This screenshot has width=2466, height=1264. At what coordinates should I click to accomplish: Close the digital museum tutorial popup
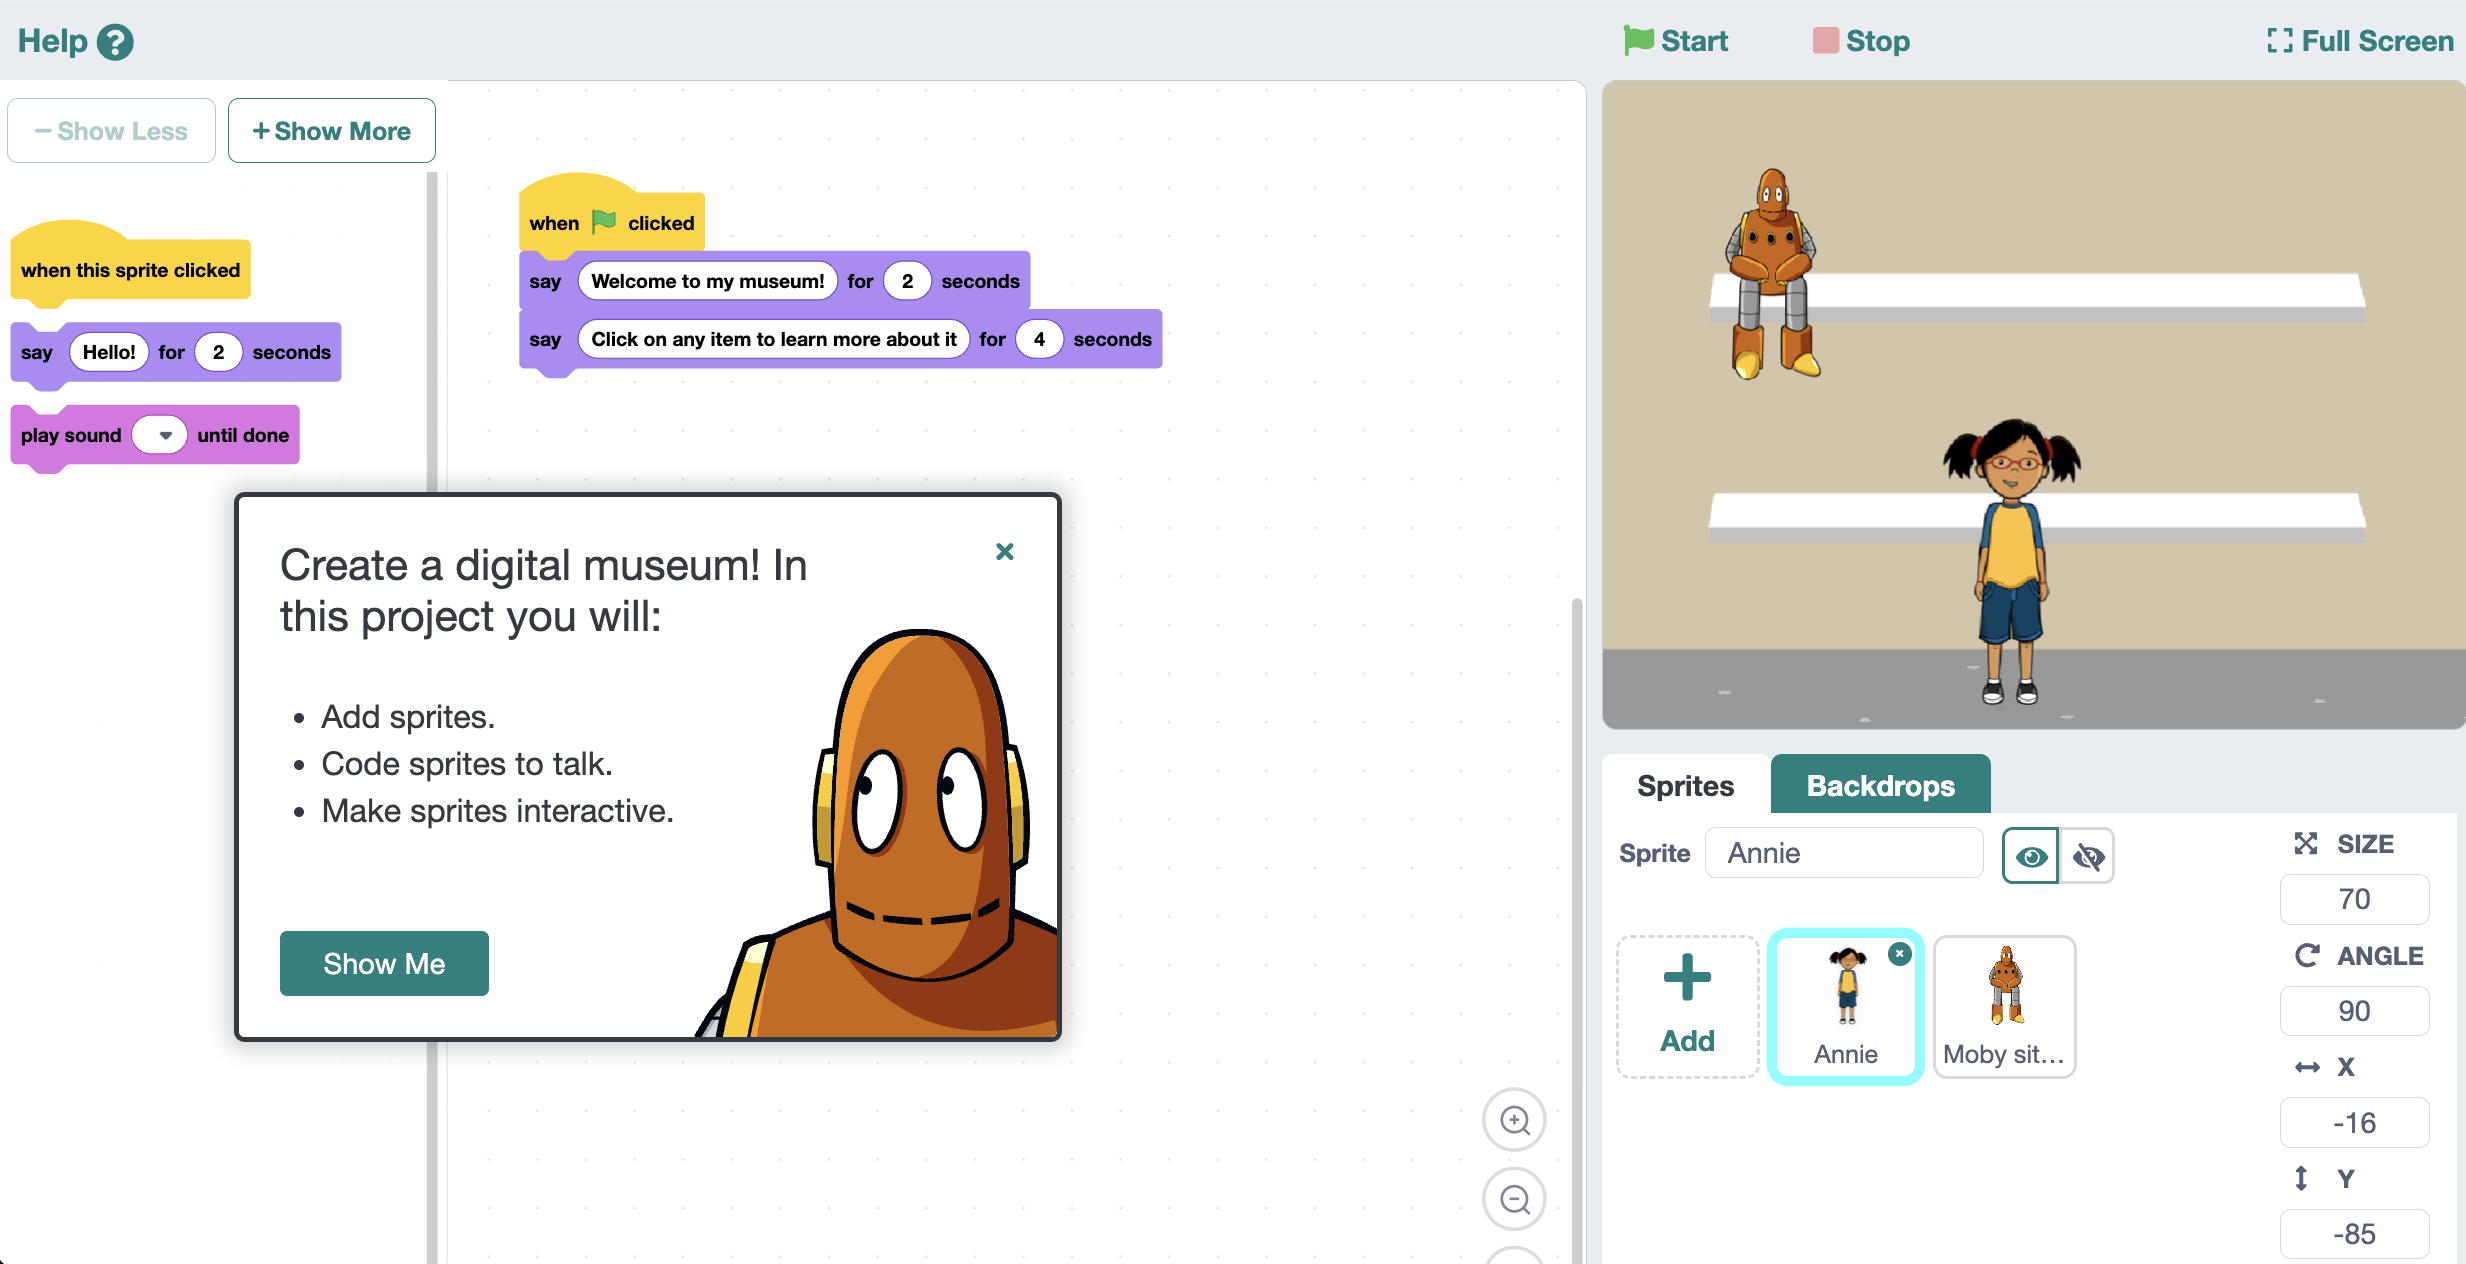pyautogui.click(x=1005, y=551)
